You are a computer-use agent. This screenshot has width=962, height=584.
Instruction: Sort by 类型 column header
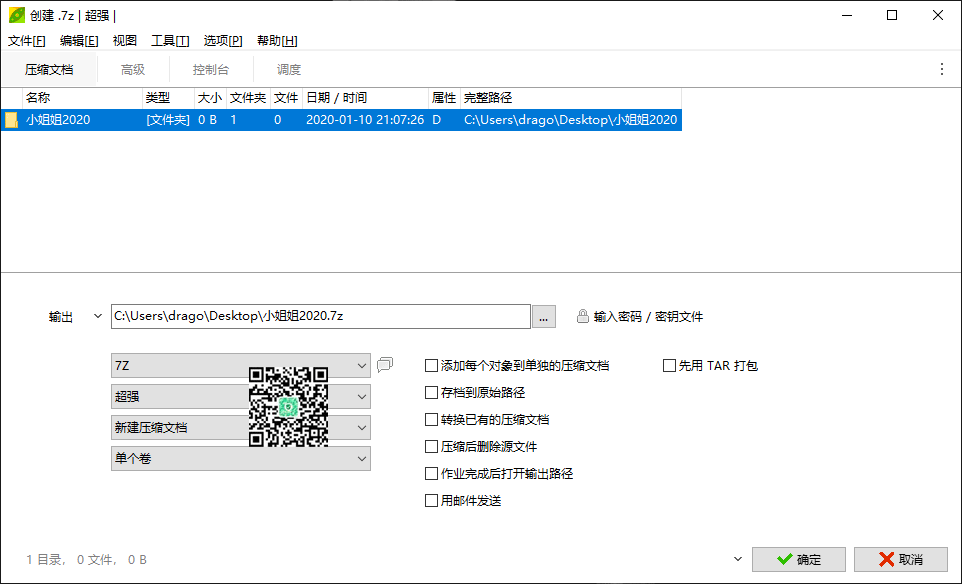pyautogui.click(x=168, y=98)
